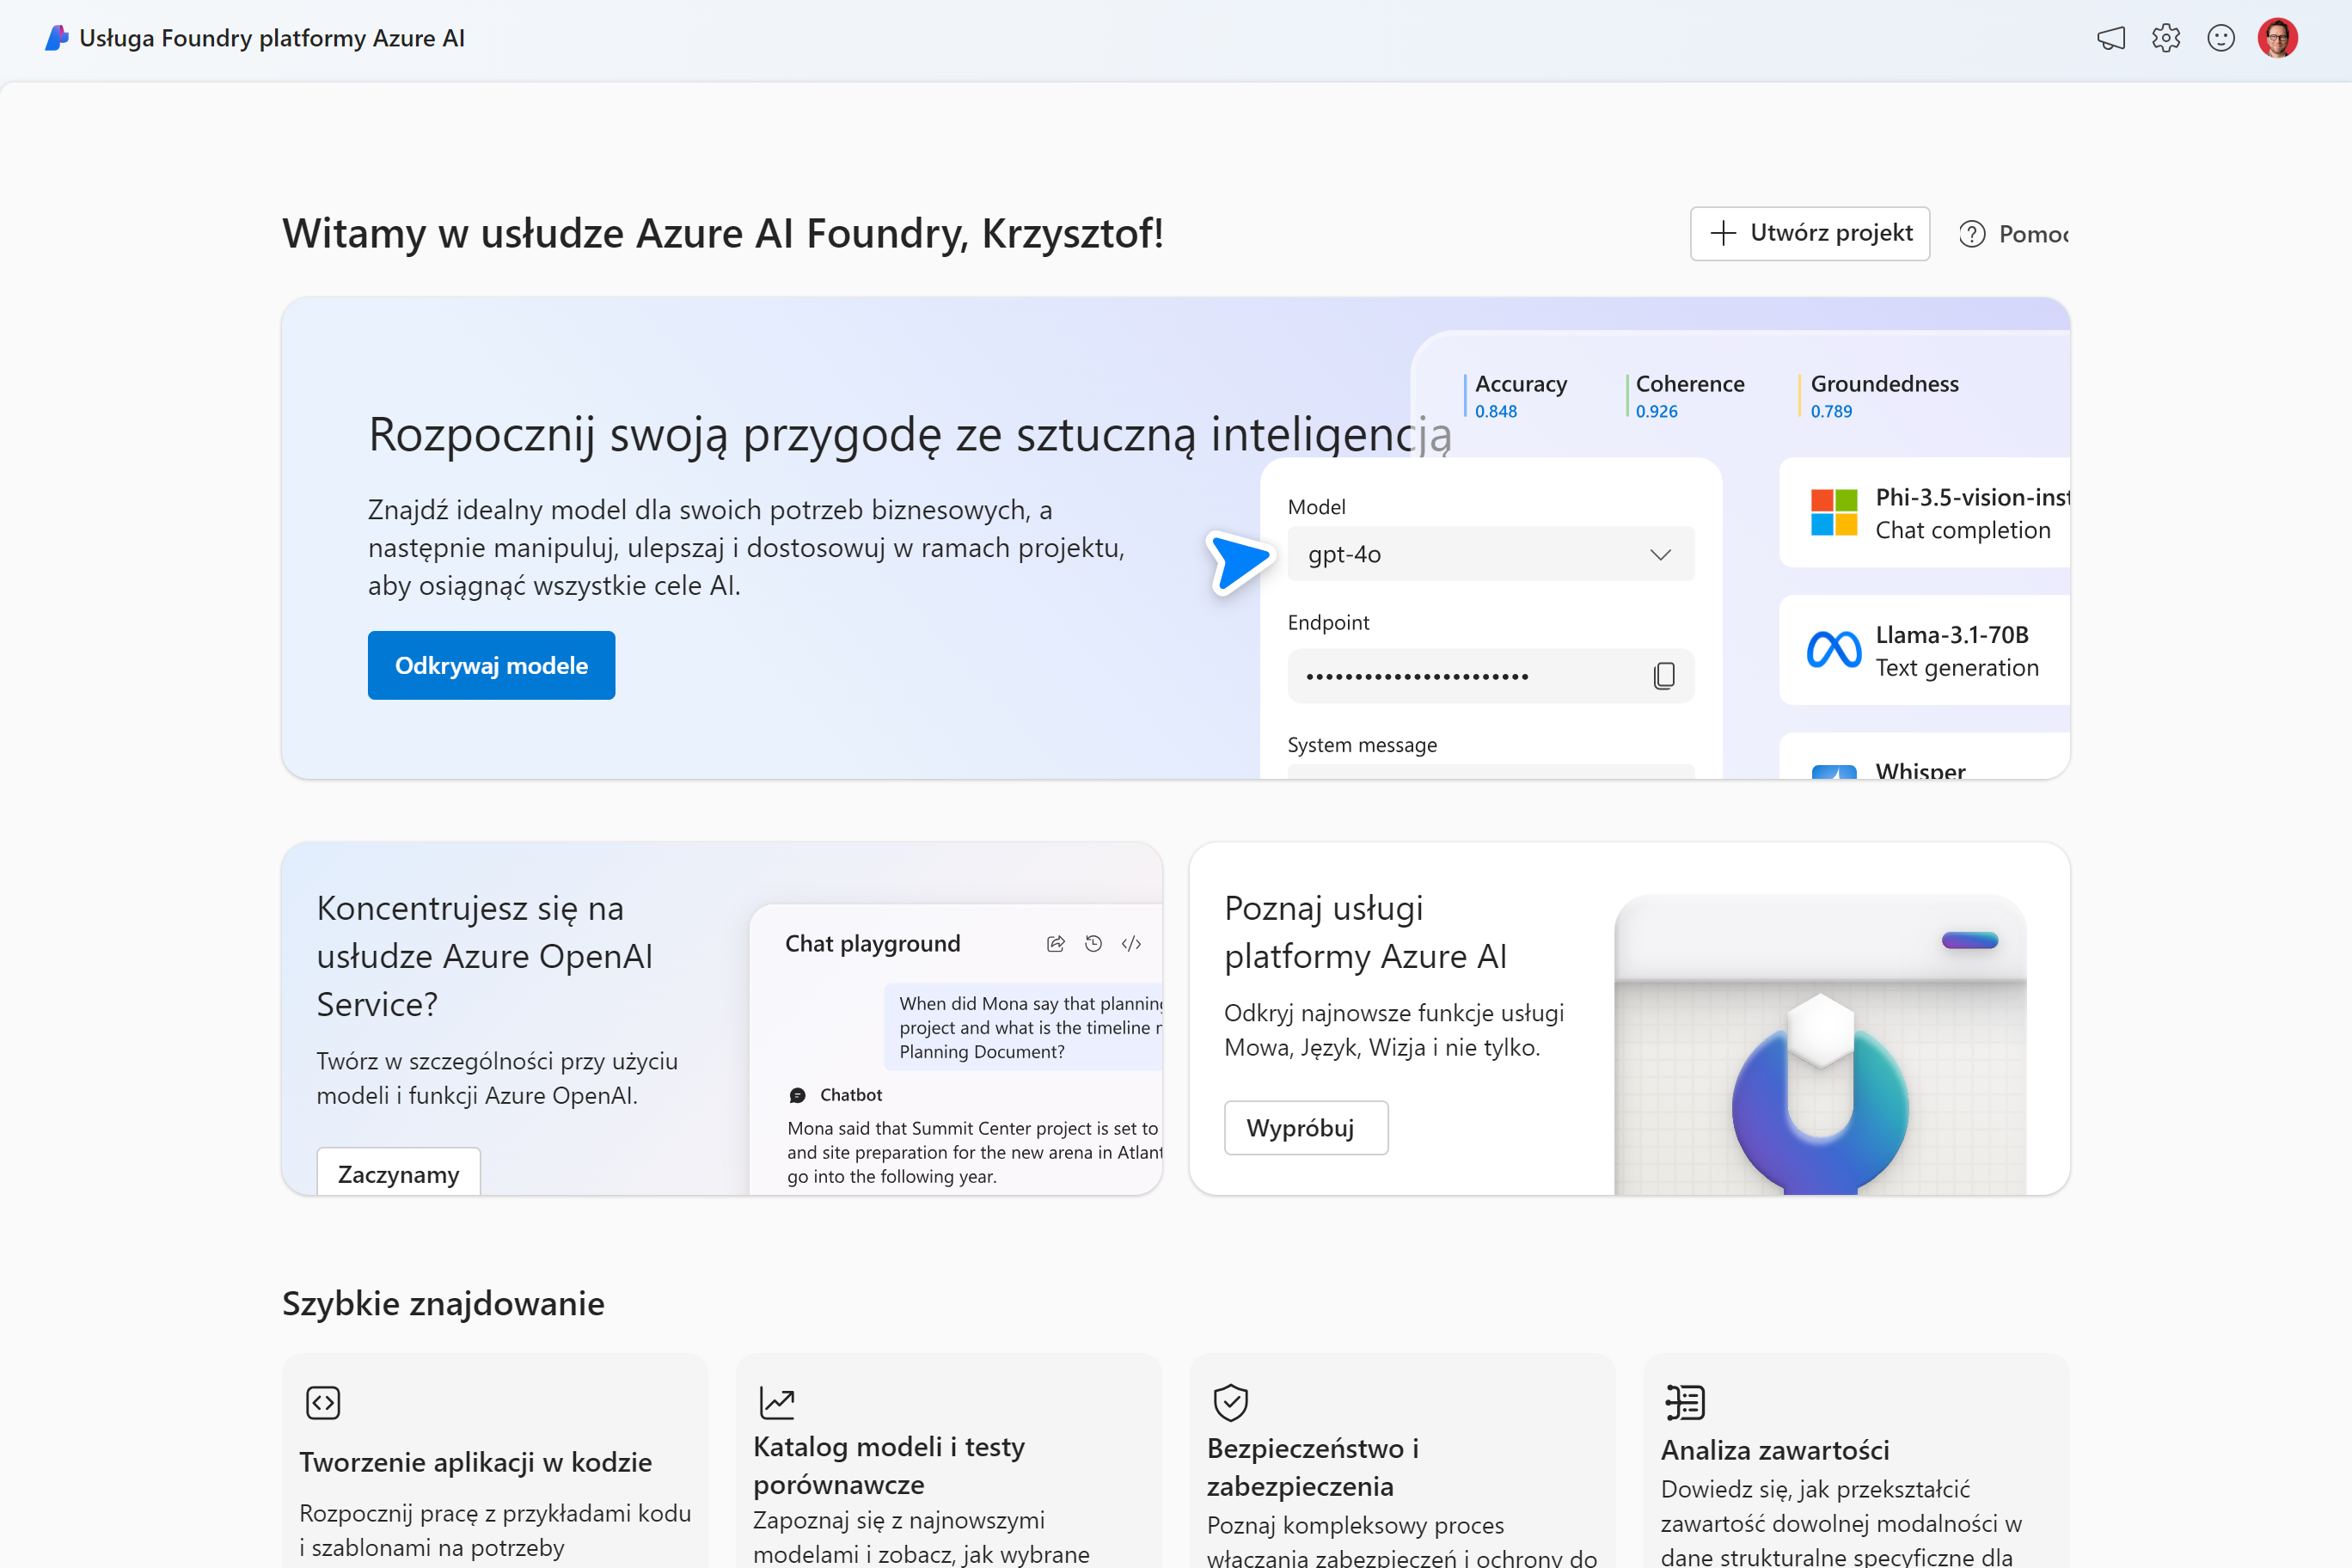
Task: Expand the gpt-4o model dropdown
Action: pyautogui.click(x=1491, y=554)
